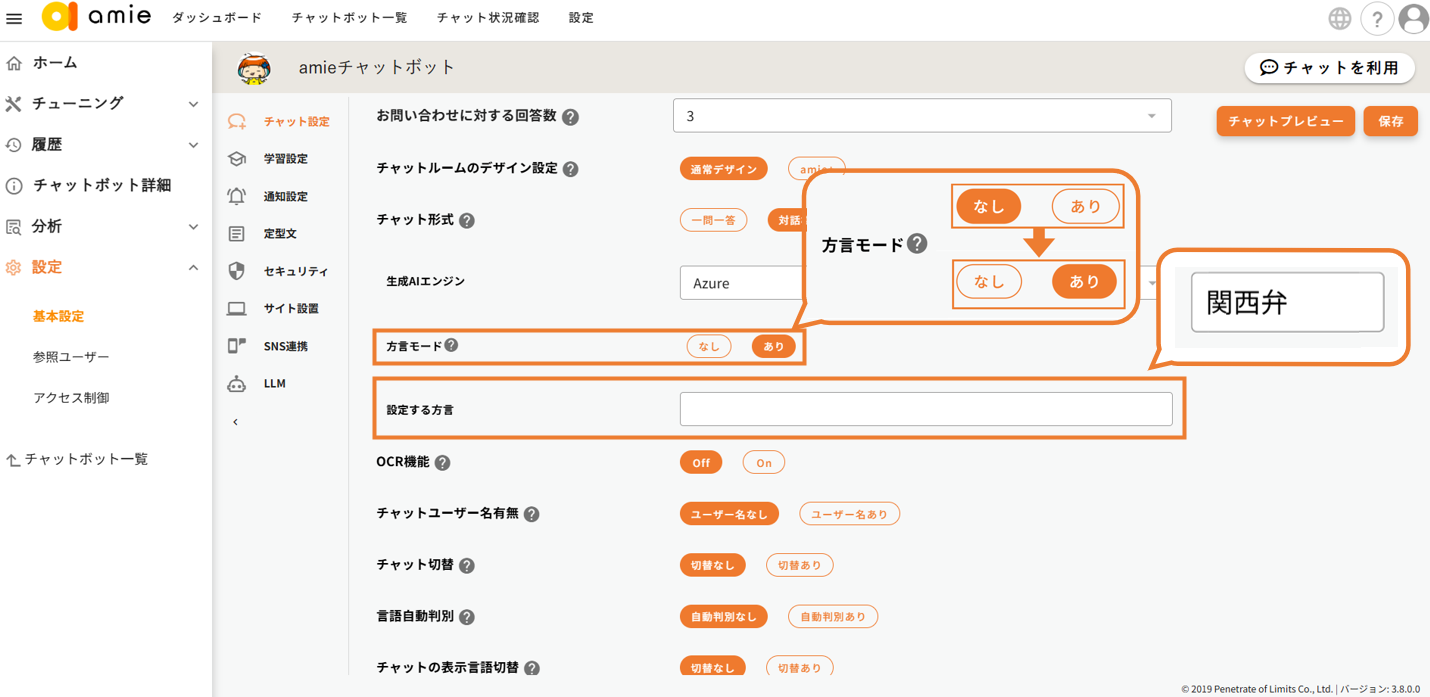Expand the チューニング sidebar section

(x=193, y=104)
